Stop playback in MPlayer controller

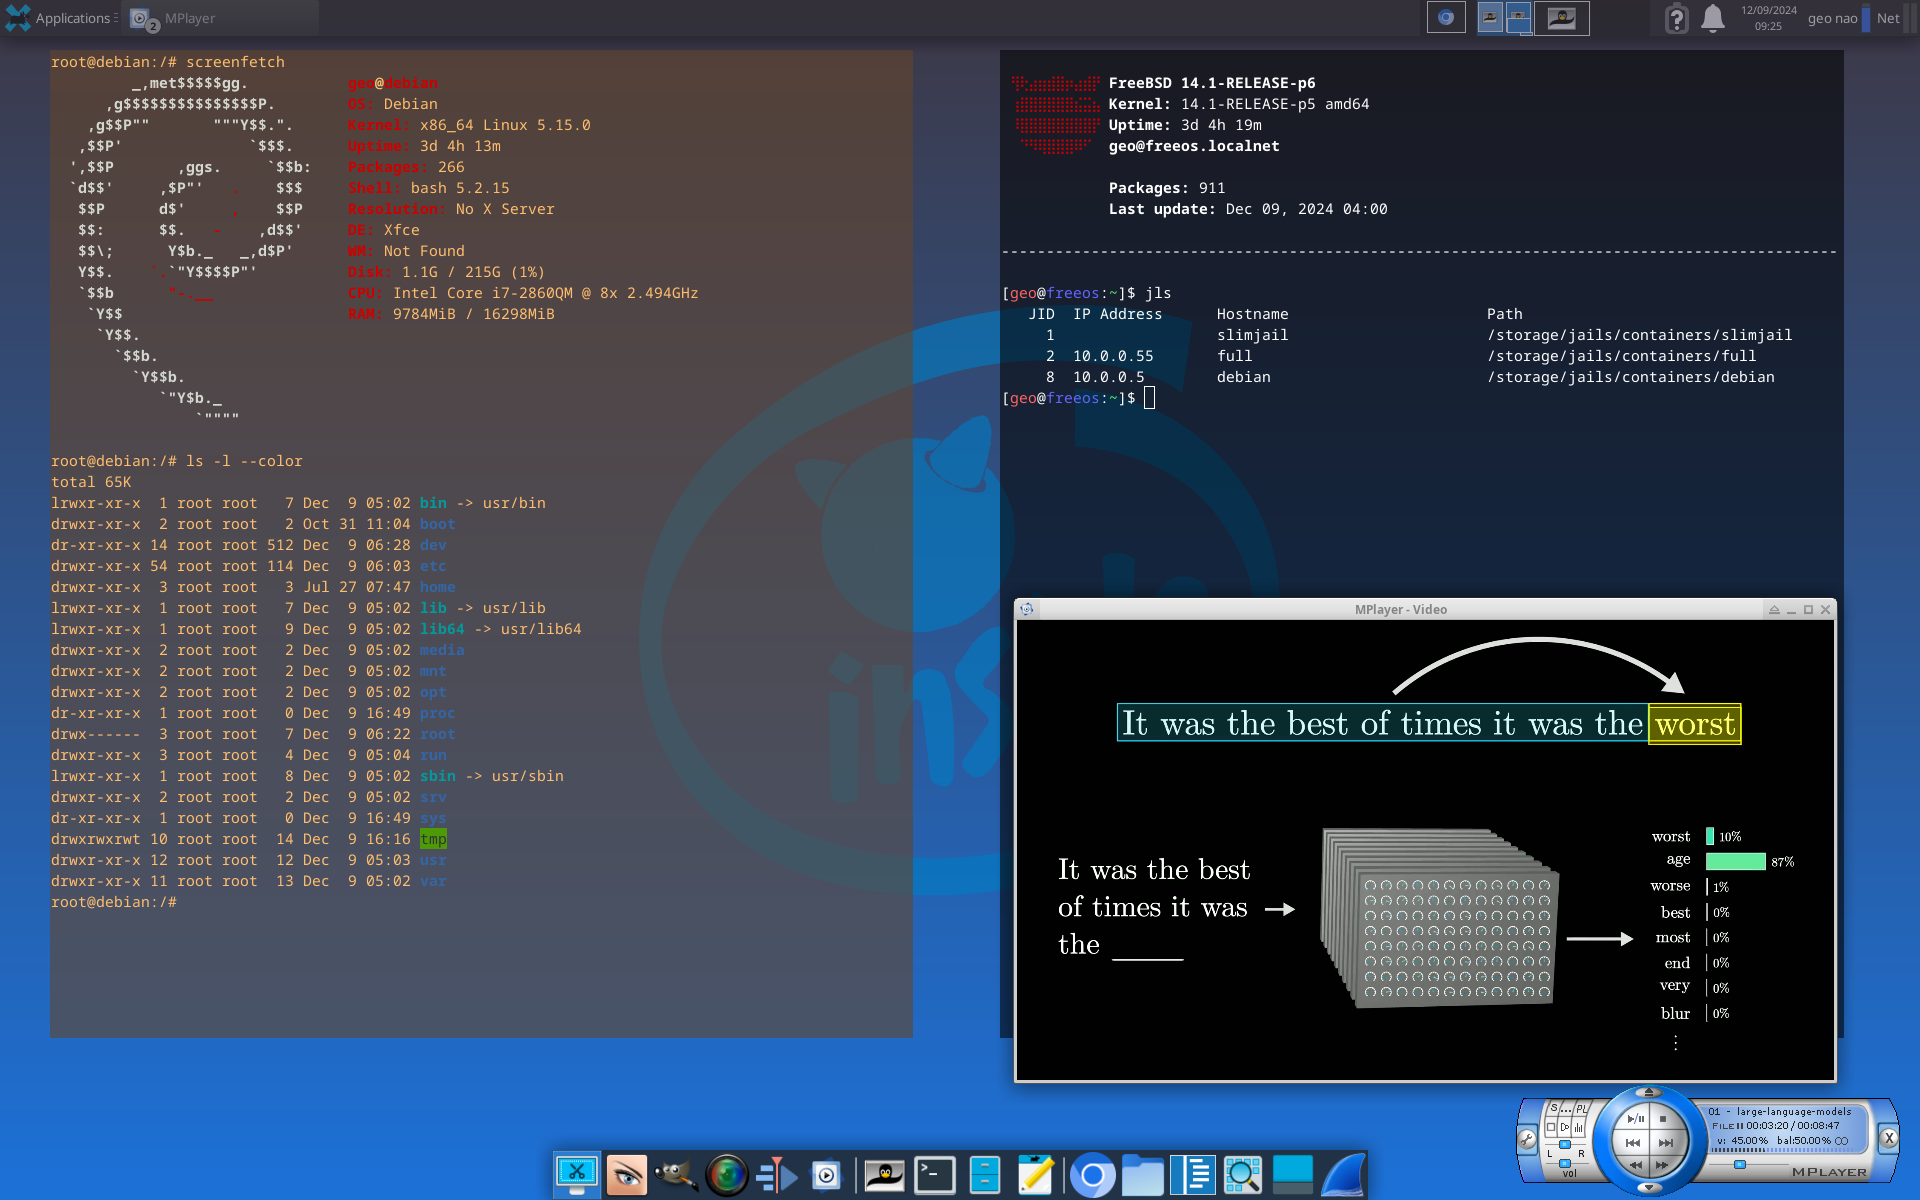click(x=1663, y=1119)
